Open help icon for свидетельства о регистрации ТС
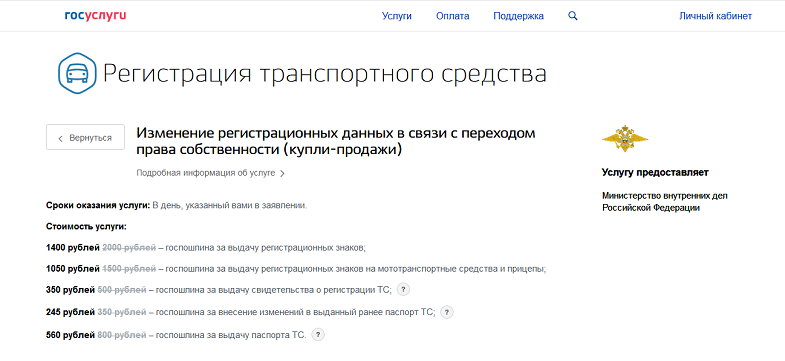 403,290
